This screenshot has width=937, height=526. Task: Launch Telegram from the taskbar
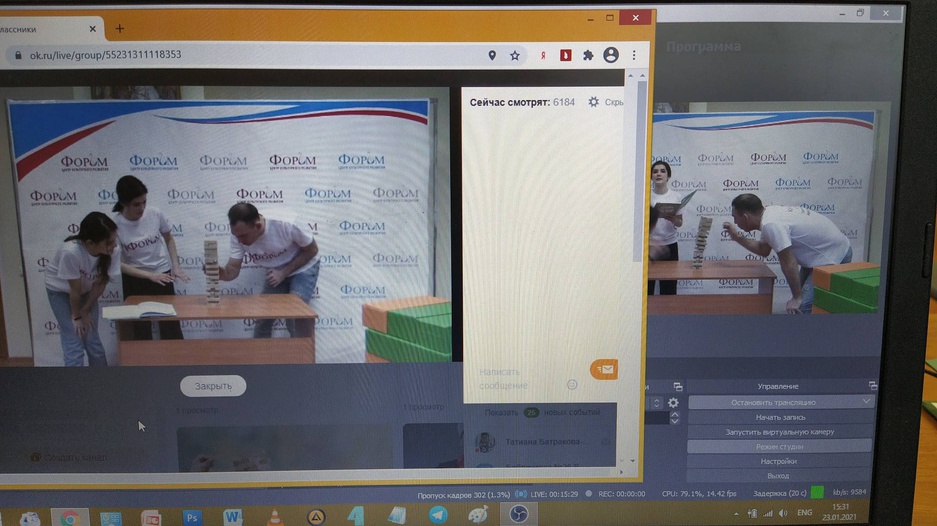[438, 515]
